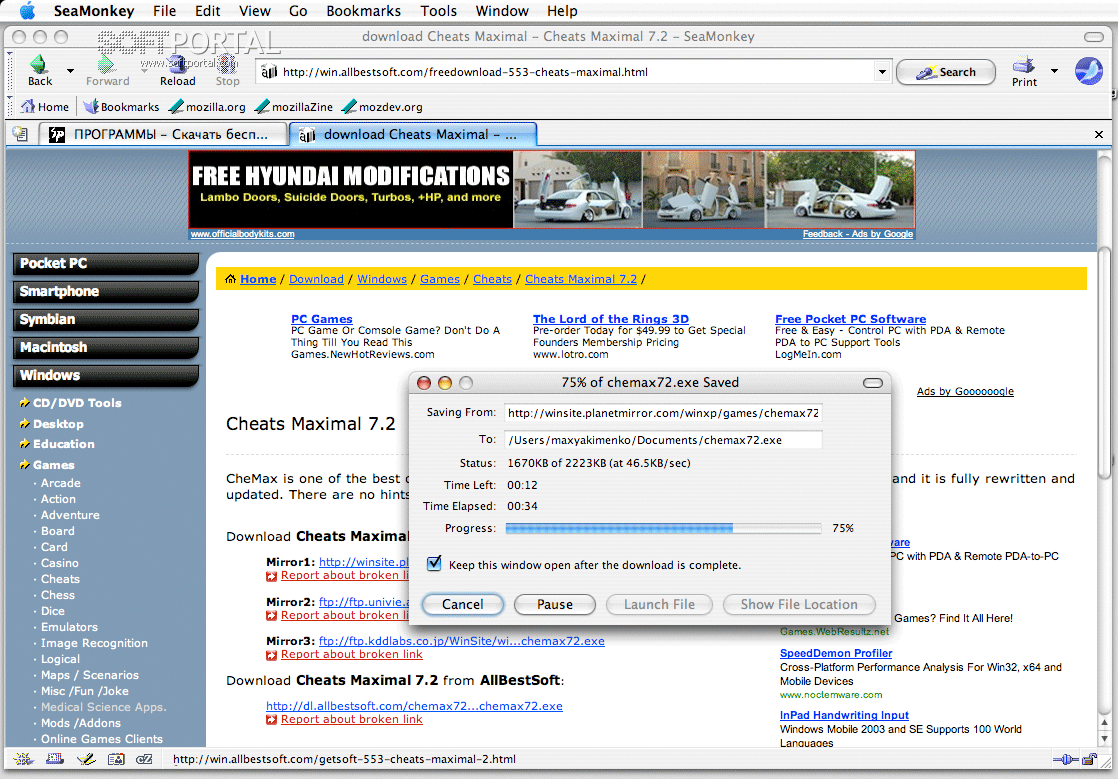
Task: Report broken link under Mirror3
Action: pyautogui.click(x=352, y=654)
